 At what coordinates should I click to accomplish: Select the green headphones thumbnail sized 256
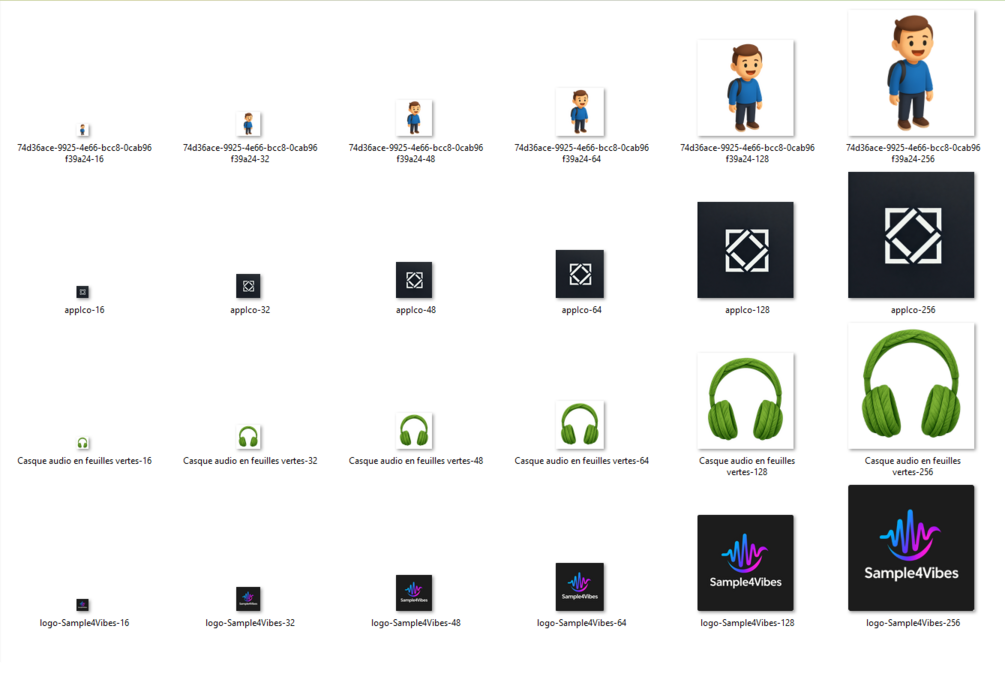(911, 386)
